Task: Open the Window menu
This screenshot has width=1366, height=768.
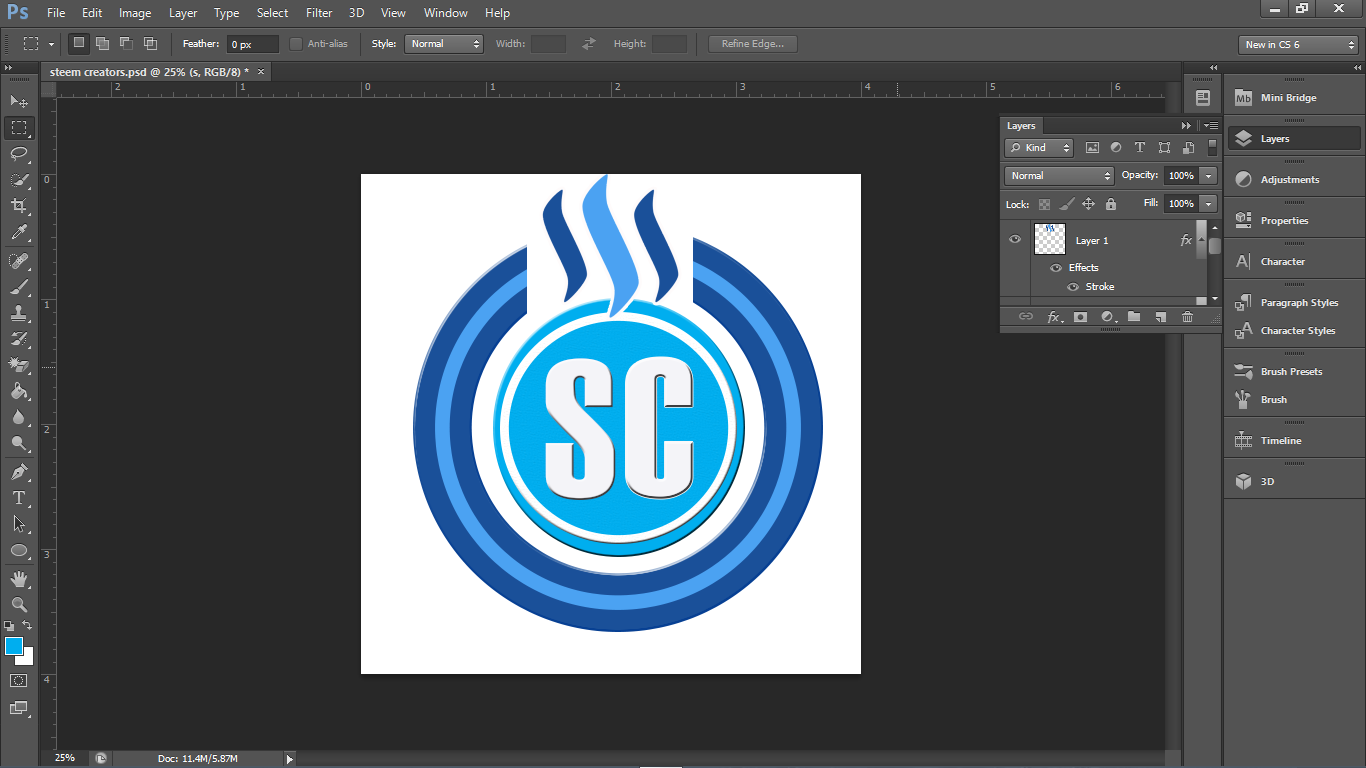Action: click(x=445, y=13)
